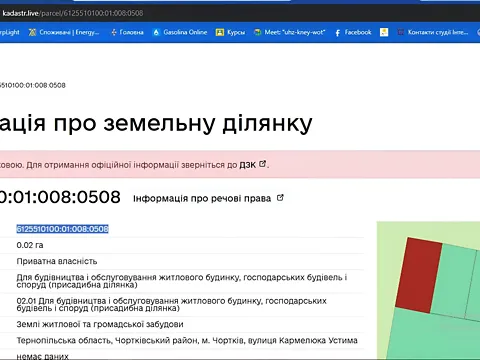The width and height of the screenshot is (480, 360).
Task: Click the Тернопільська область address row
Action: coord(187,340)
